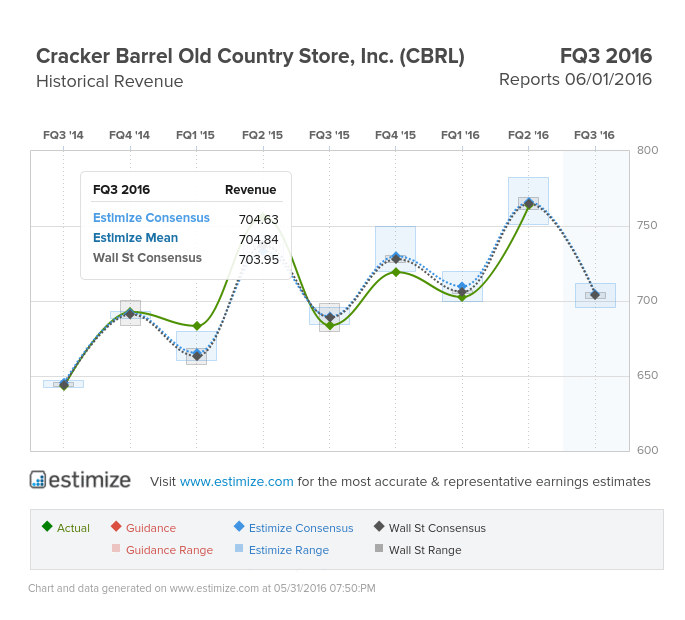
Task: Click the blue FQ1 '16 Estimize consensus marker
Action: click(x=462, y=287)
